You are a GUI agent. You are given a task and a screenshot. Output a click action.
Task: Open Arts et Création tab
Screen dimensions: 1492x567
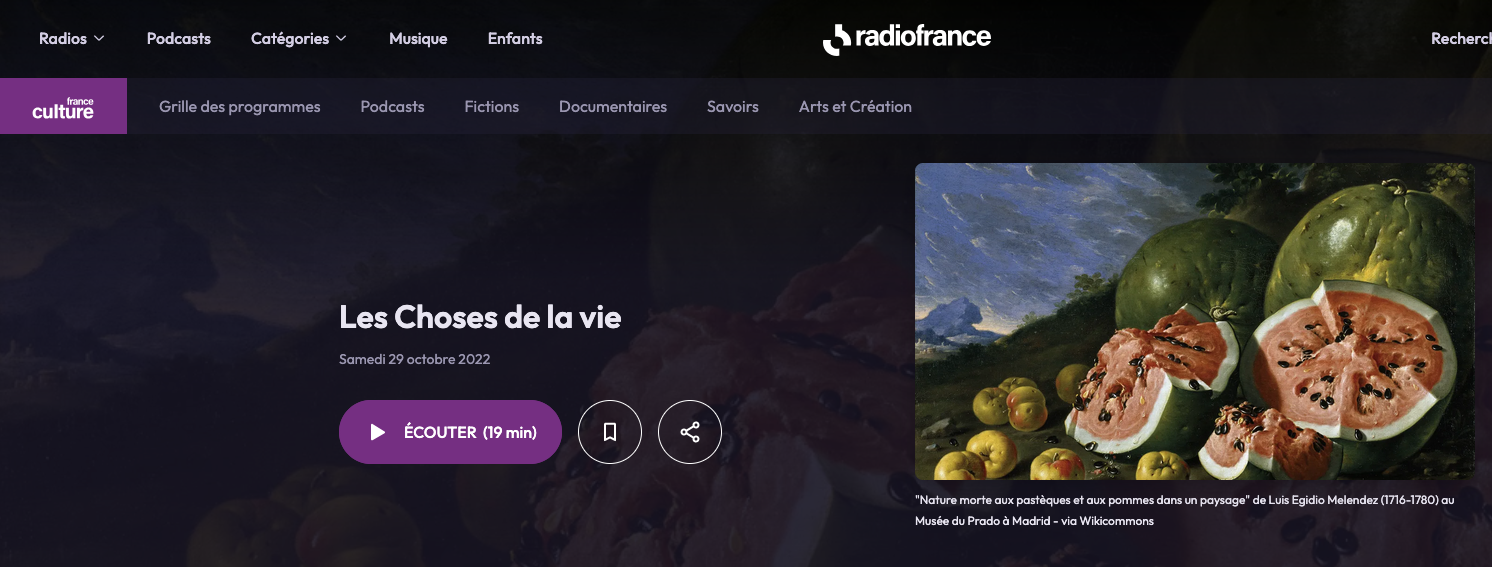pyautogui.click(x=855, y=106)
